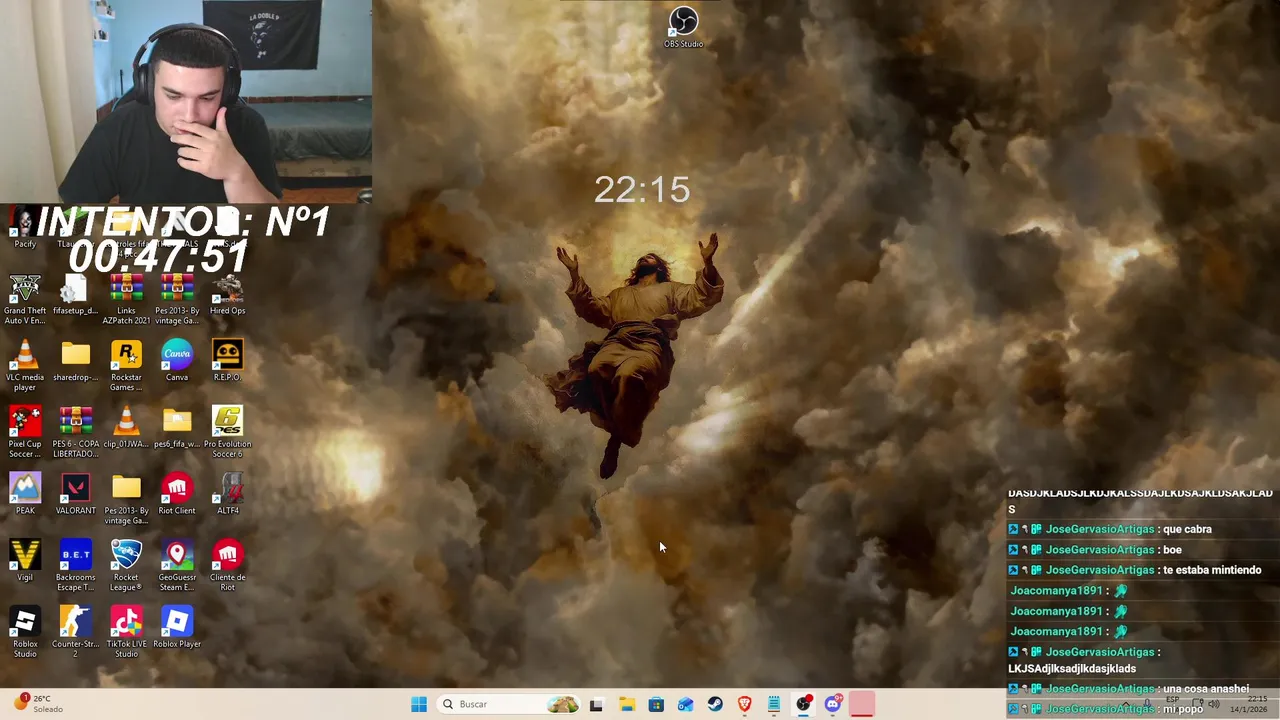
Task: Select the pes6_fifa_w folder
Action: tap(177, 428)
